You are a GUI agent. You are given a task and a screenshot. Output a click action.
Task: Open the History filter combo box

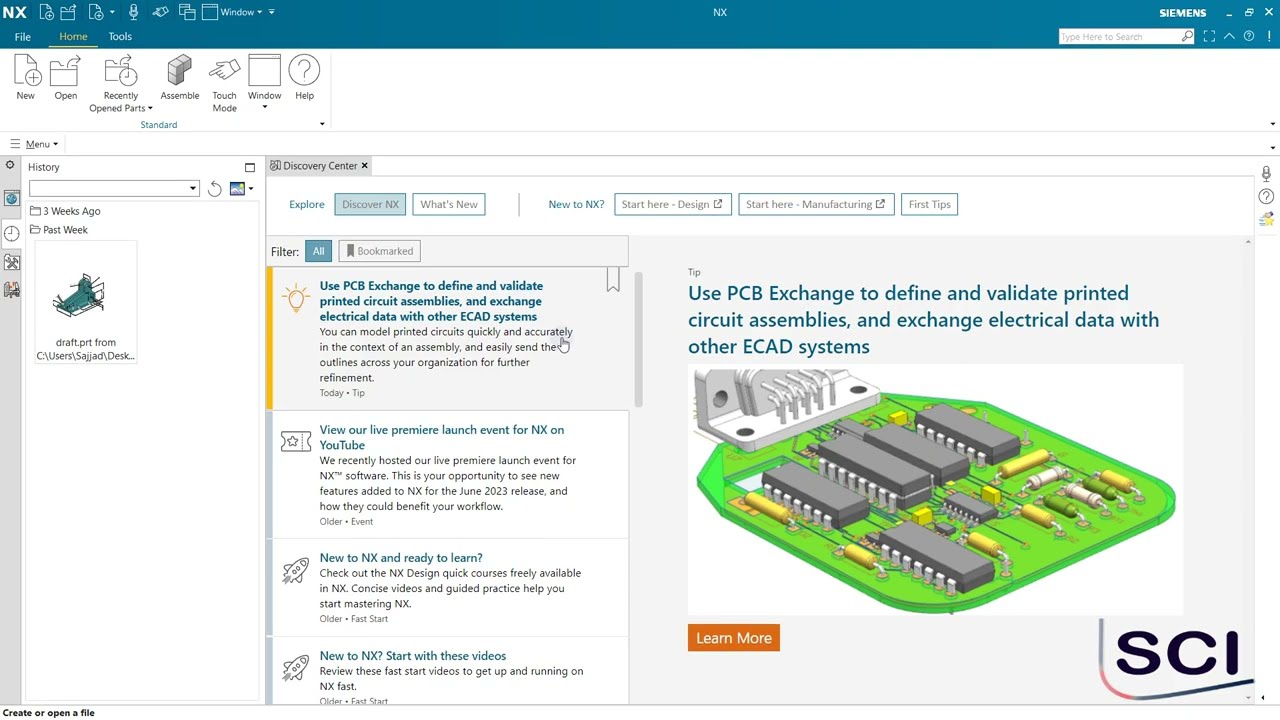click(114, 189)
